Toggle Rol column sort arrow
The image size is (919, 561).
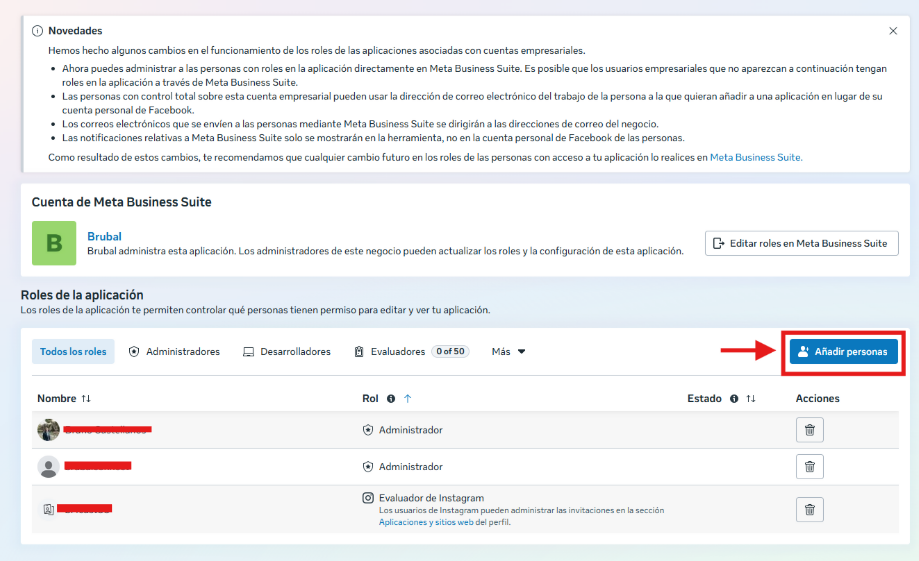point(408,399)
